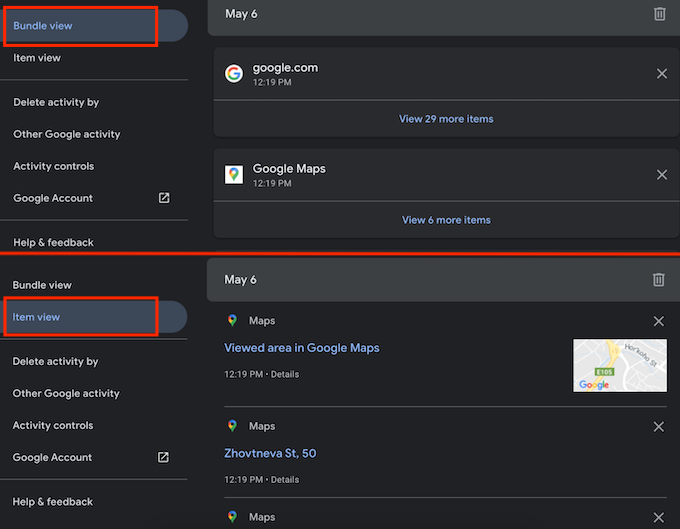Click View 29 more items
The image size is (680, 529).
(x=446, y=119)
